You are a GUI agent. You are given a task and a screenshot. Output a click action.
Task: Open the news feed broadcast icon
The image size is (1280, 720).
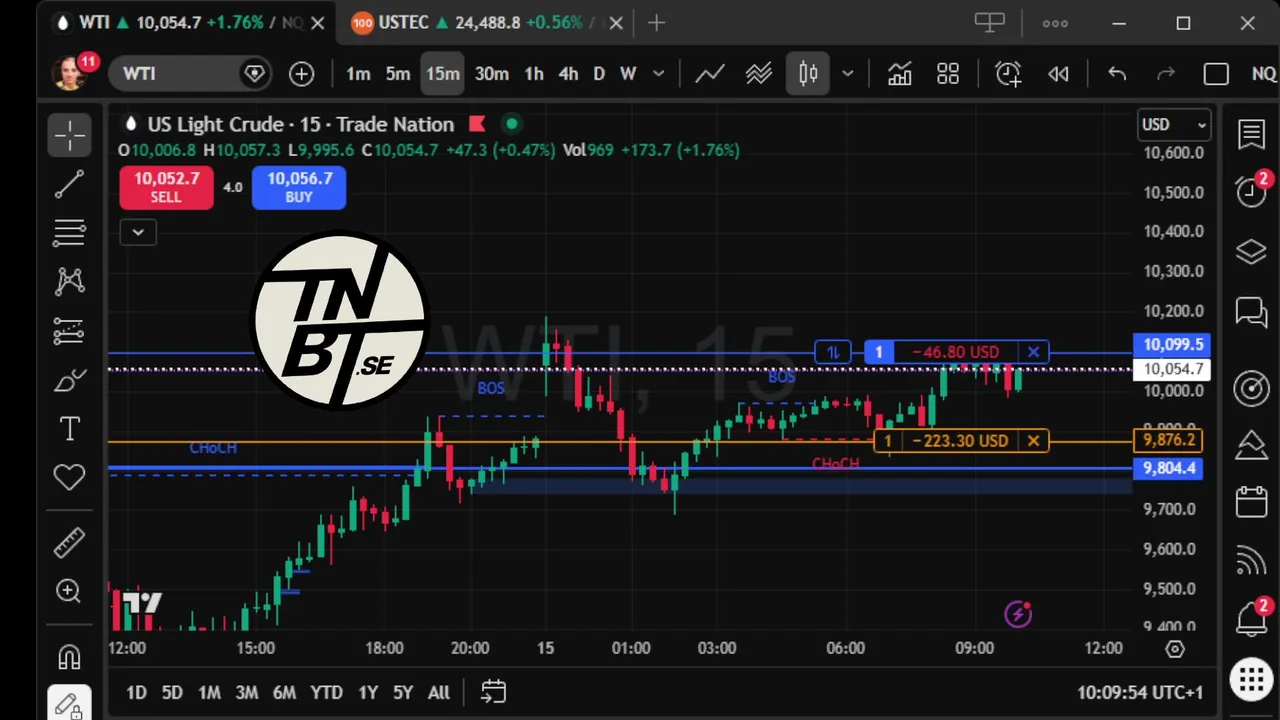1251,560
